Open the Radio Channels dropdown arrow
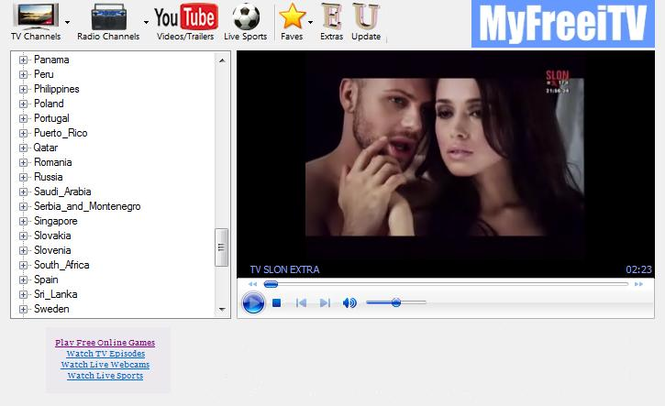 [146, 22]
